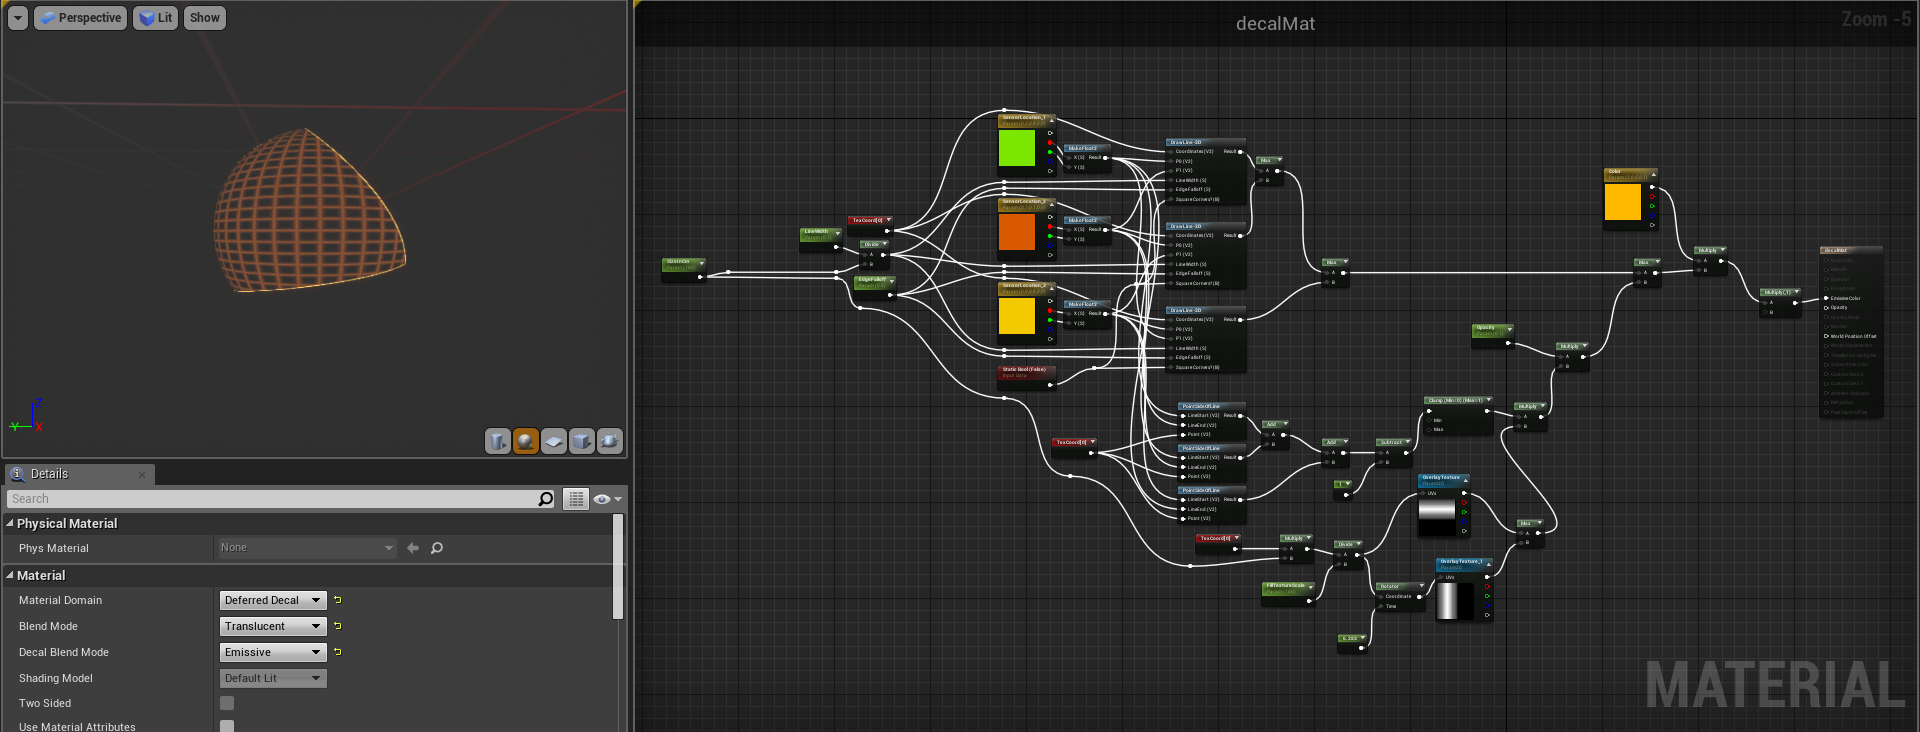The image size is (1920, 732).
Task: Open the Show viewport menu
Action: pyautogui.click(x=204, y=18)
